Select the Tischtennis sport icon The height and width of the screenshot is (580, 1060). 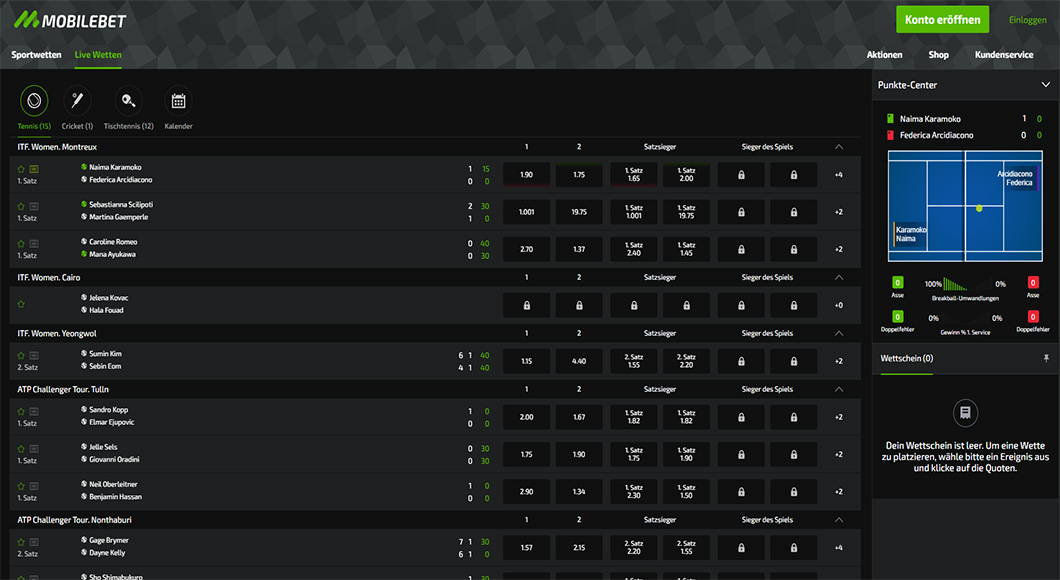(x=128, y=101)
